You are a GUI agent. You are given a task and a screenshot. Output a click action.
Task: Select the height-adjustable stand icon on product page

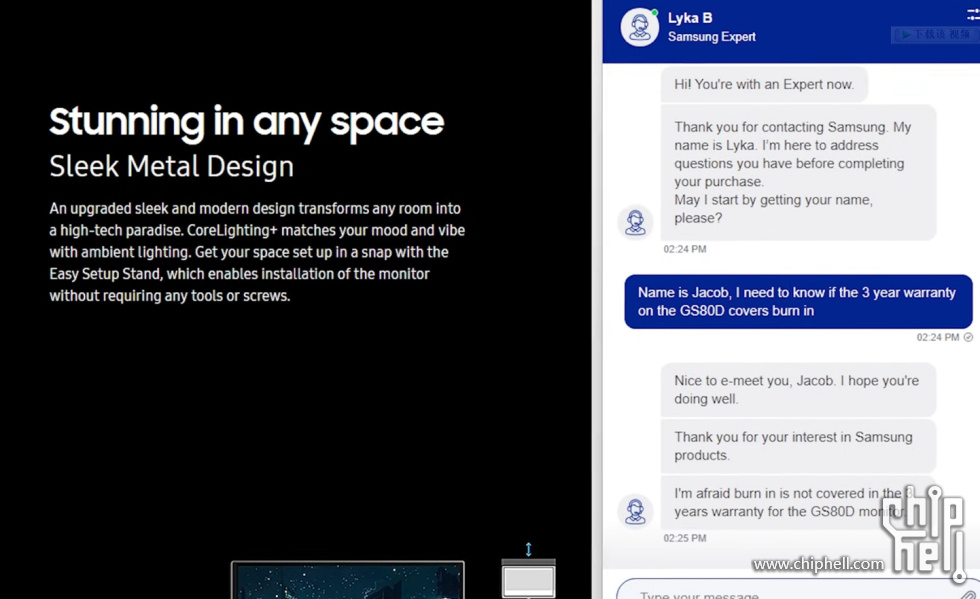coord(529,570)
